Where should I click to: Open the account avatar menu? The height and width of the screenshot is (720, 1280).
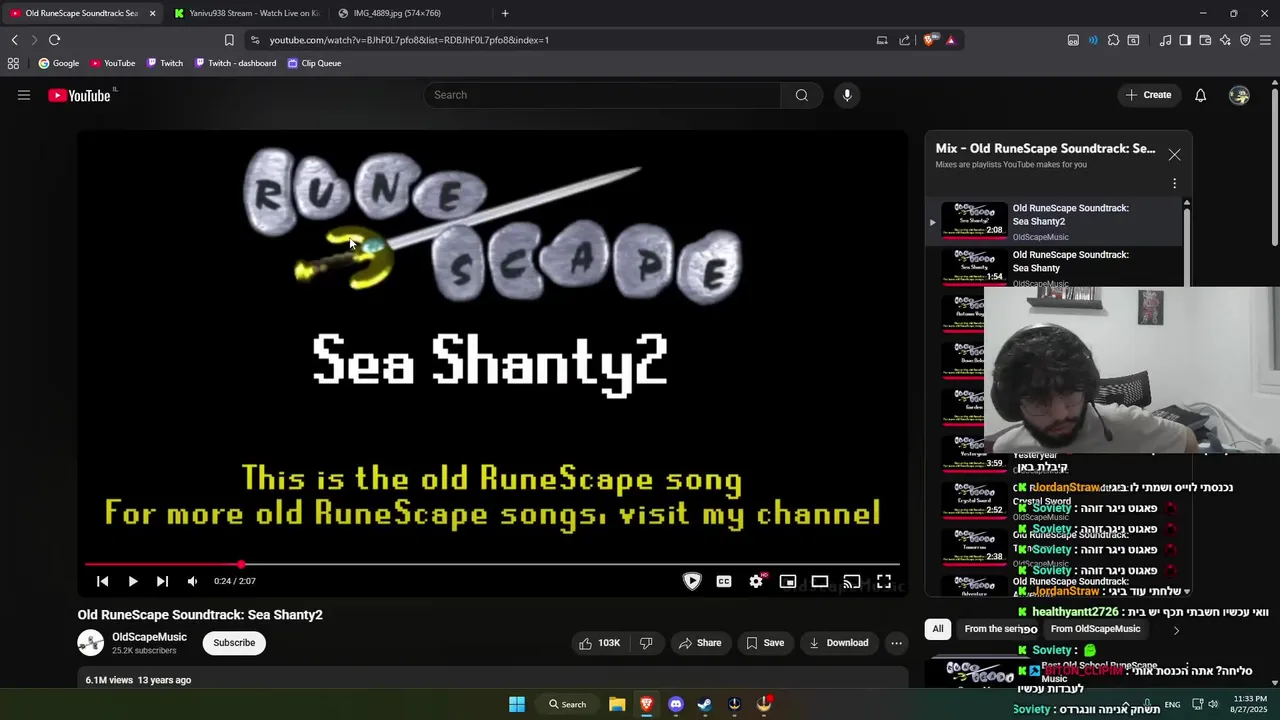[x=1239, y=95]
